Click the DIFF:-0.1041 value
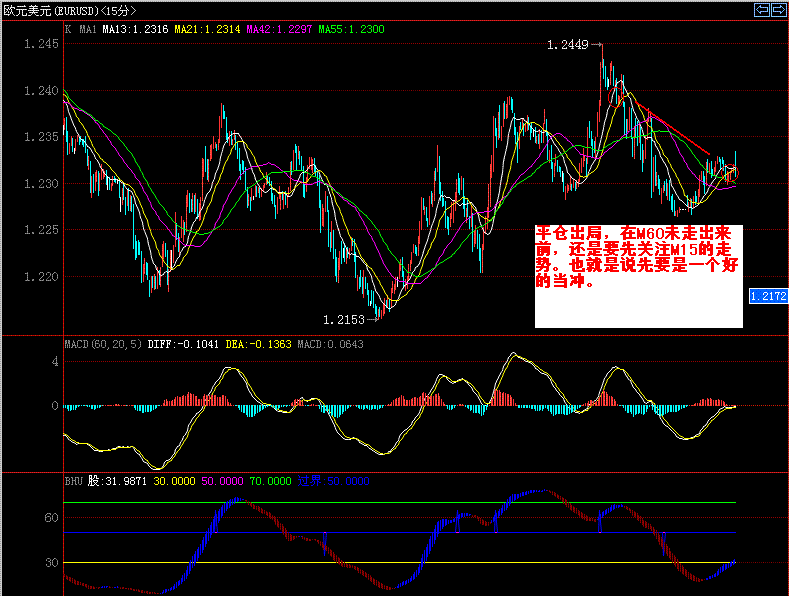Viewport: 789px width, 596px height. coord(183,344)
